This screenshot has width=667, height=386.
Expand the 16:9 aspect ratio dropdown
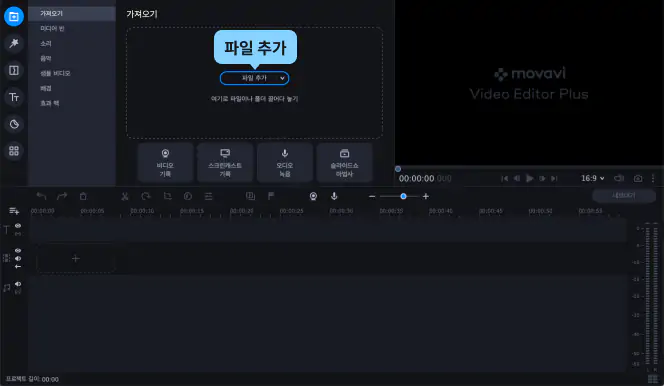(x=593, y=178)
